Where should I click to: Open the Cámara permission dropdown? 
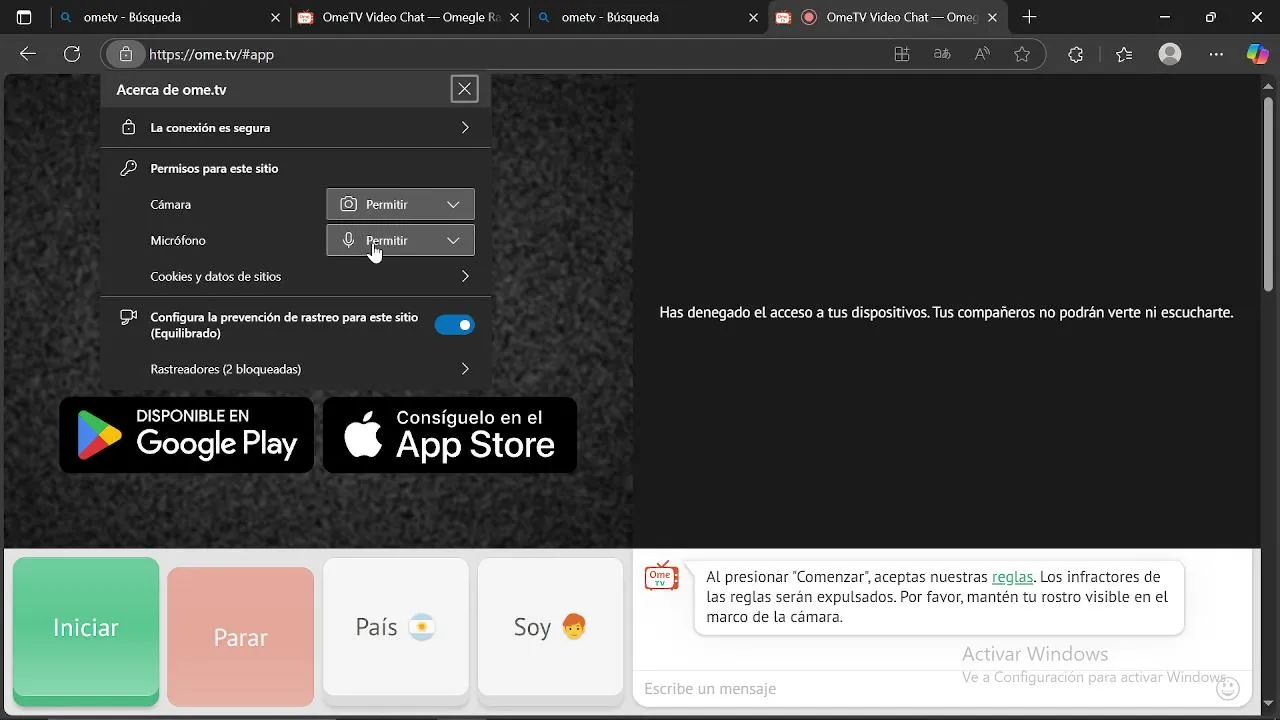click(400, 204)
